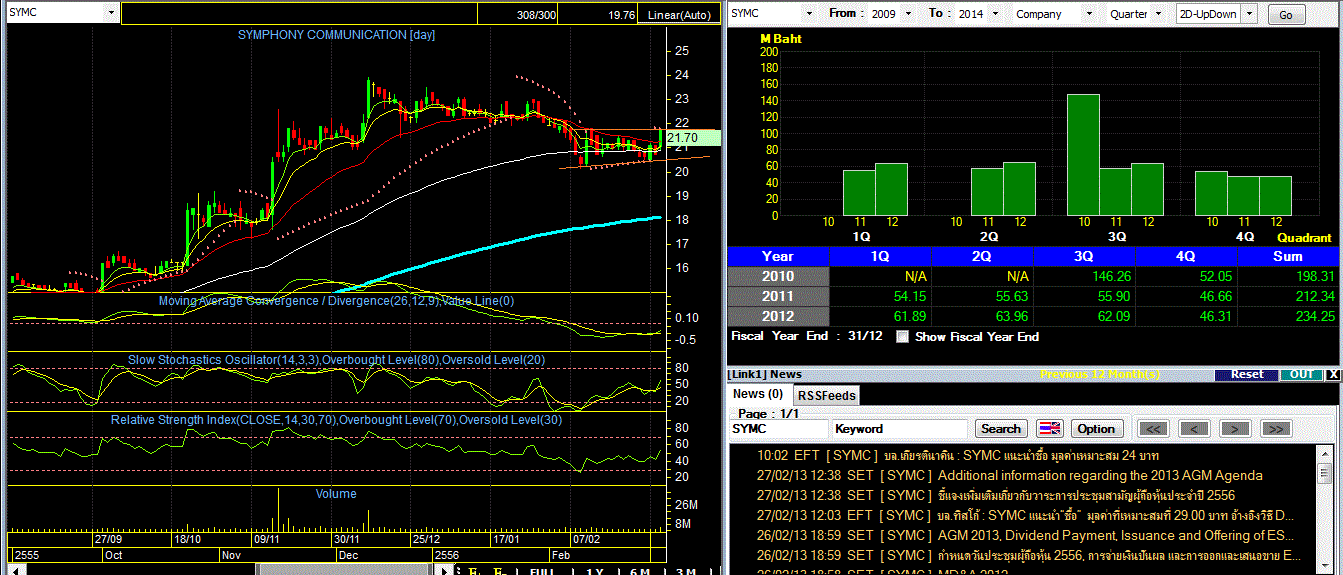The image size is (1343, 575).
Task: Set the chart range to 1Y
Action: point(595,571)
